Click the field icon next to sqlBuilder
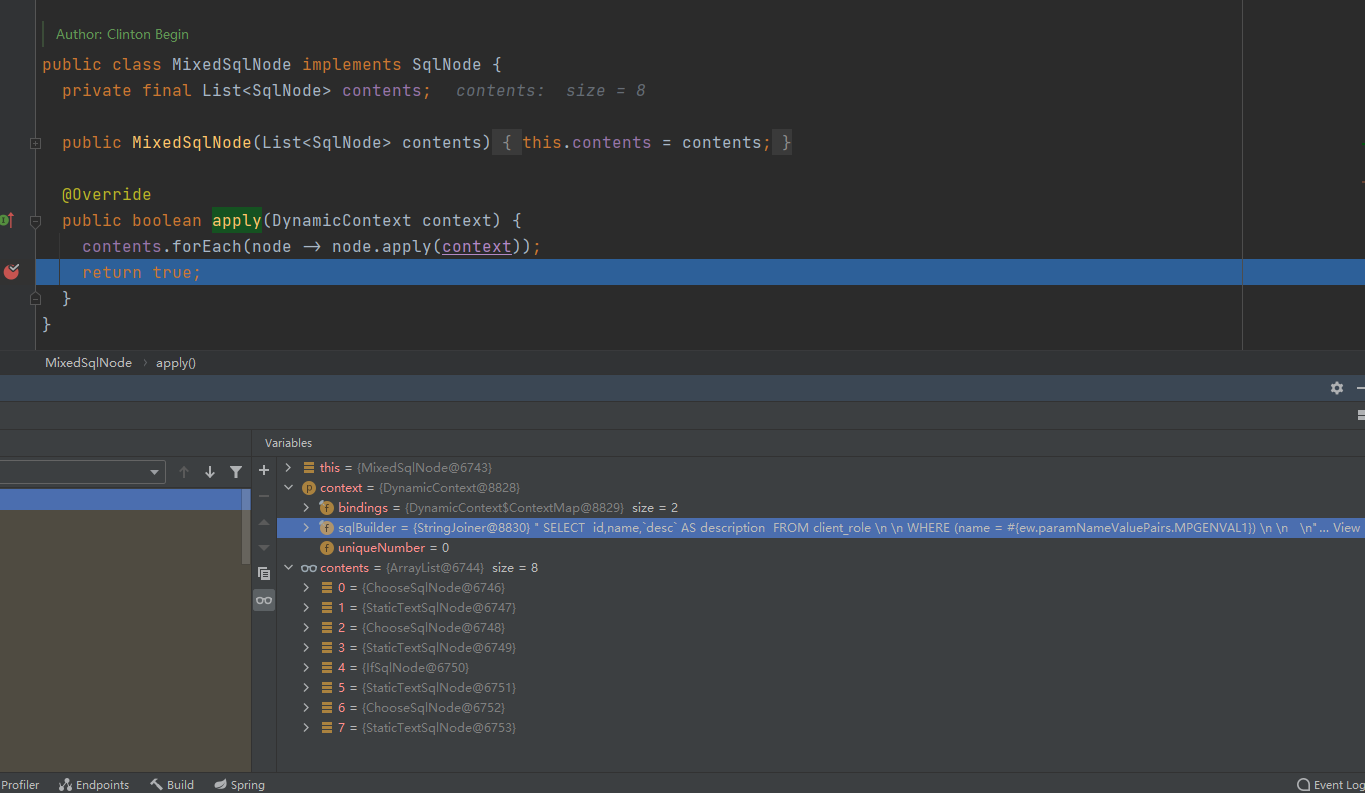This screenshot has width=1365, height=793. point(326,528)
